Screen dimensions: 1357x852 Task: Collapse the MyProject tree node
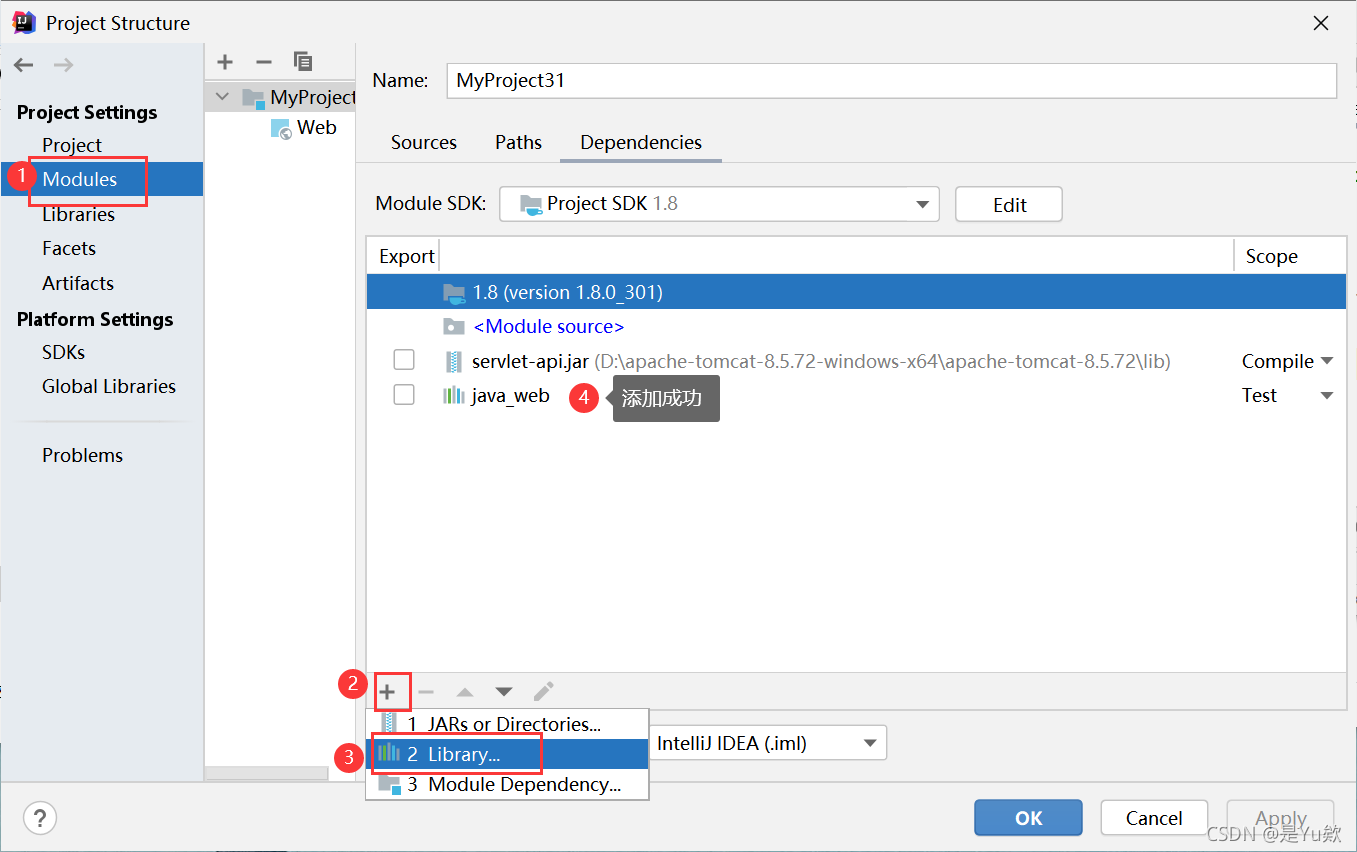coord(224,97)
